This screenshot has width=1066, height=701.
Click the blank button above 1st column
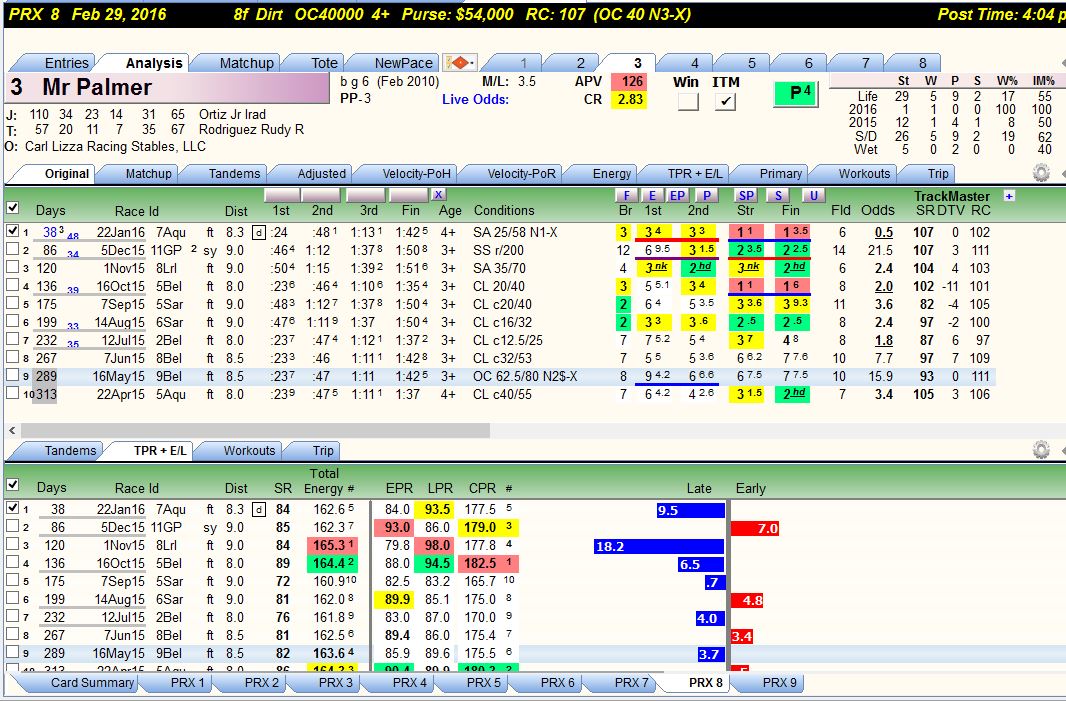point(281,196)
